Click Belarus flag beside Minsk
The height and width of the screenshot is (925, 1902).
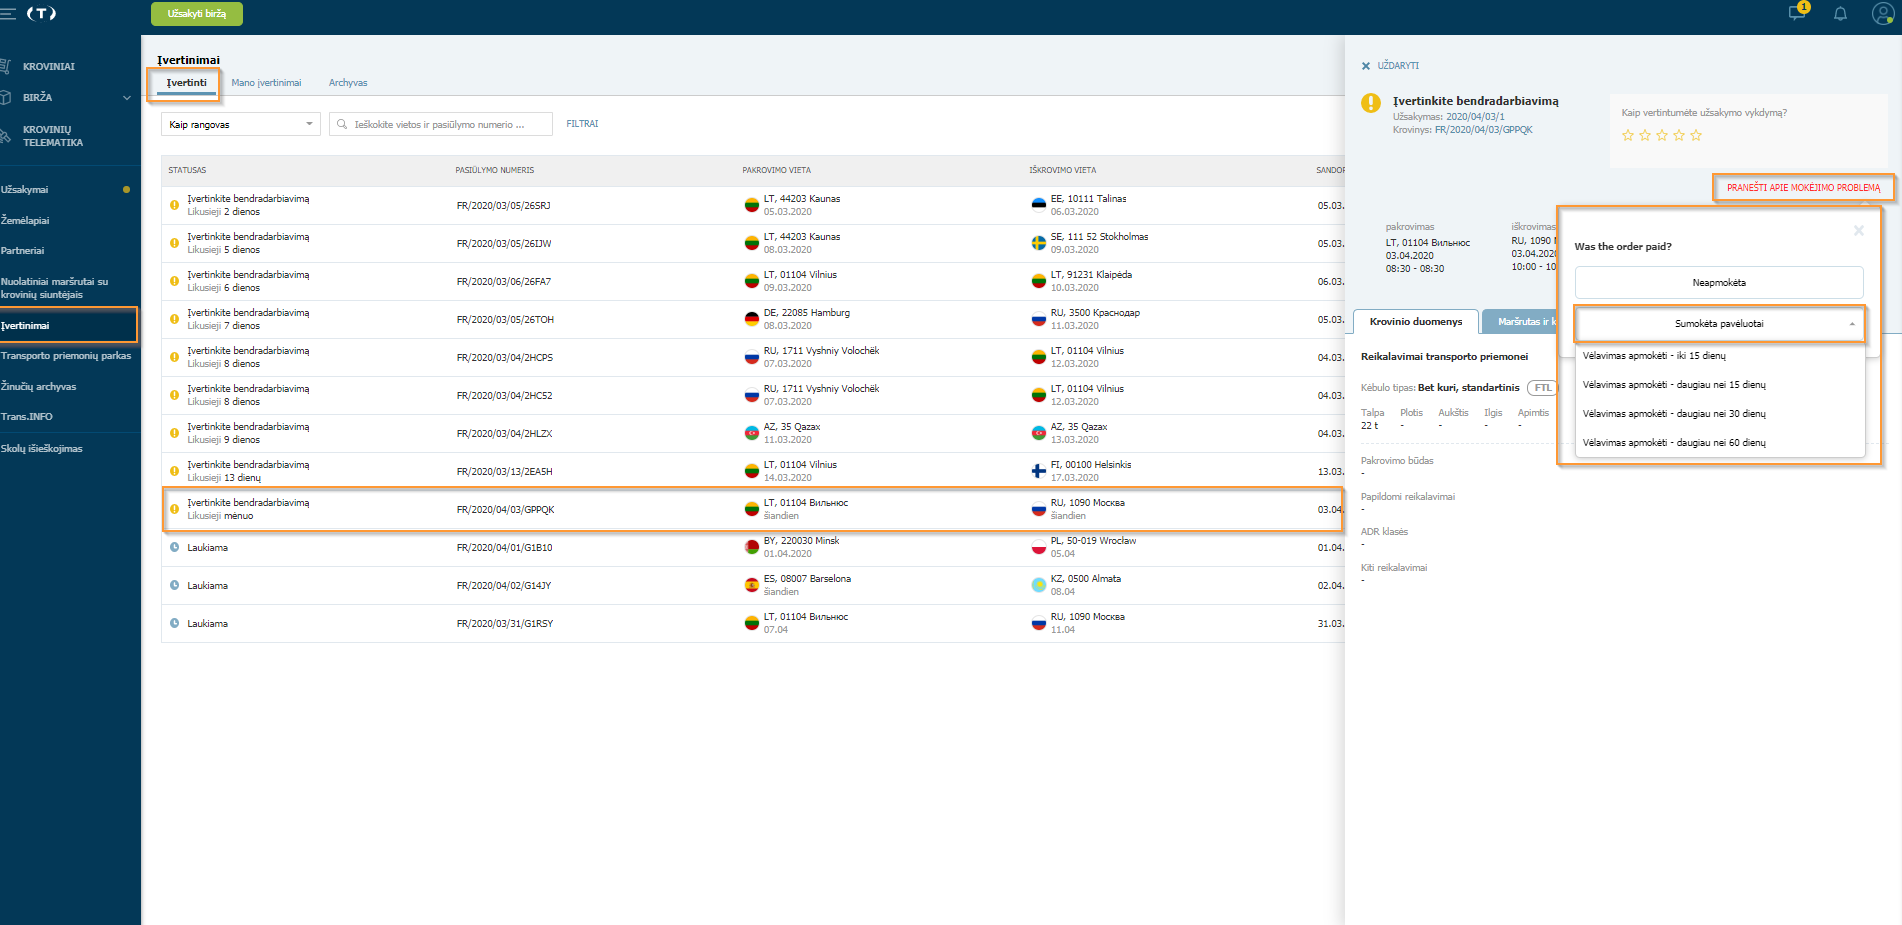click(x=751, y=547)
